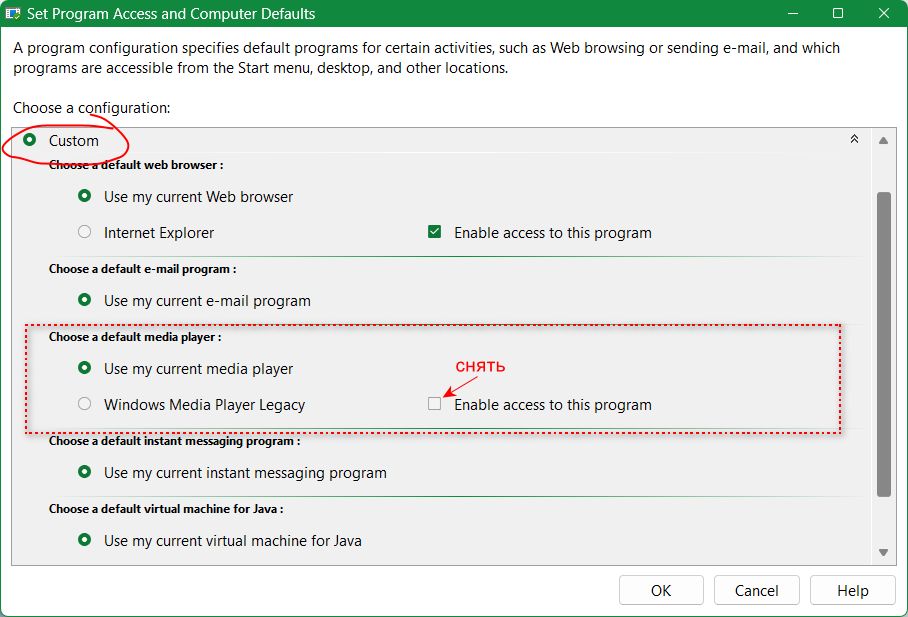908x617 pixels.
Task: Click 'Choose a default virtual machine for Java :' heading
Action: [x=166, y=509]
